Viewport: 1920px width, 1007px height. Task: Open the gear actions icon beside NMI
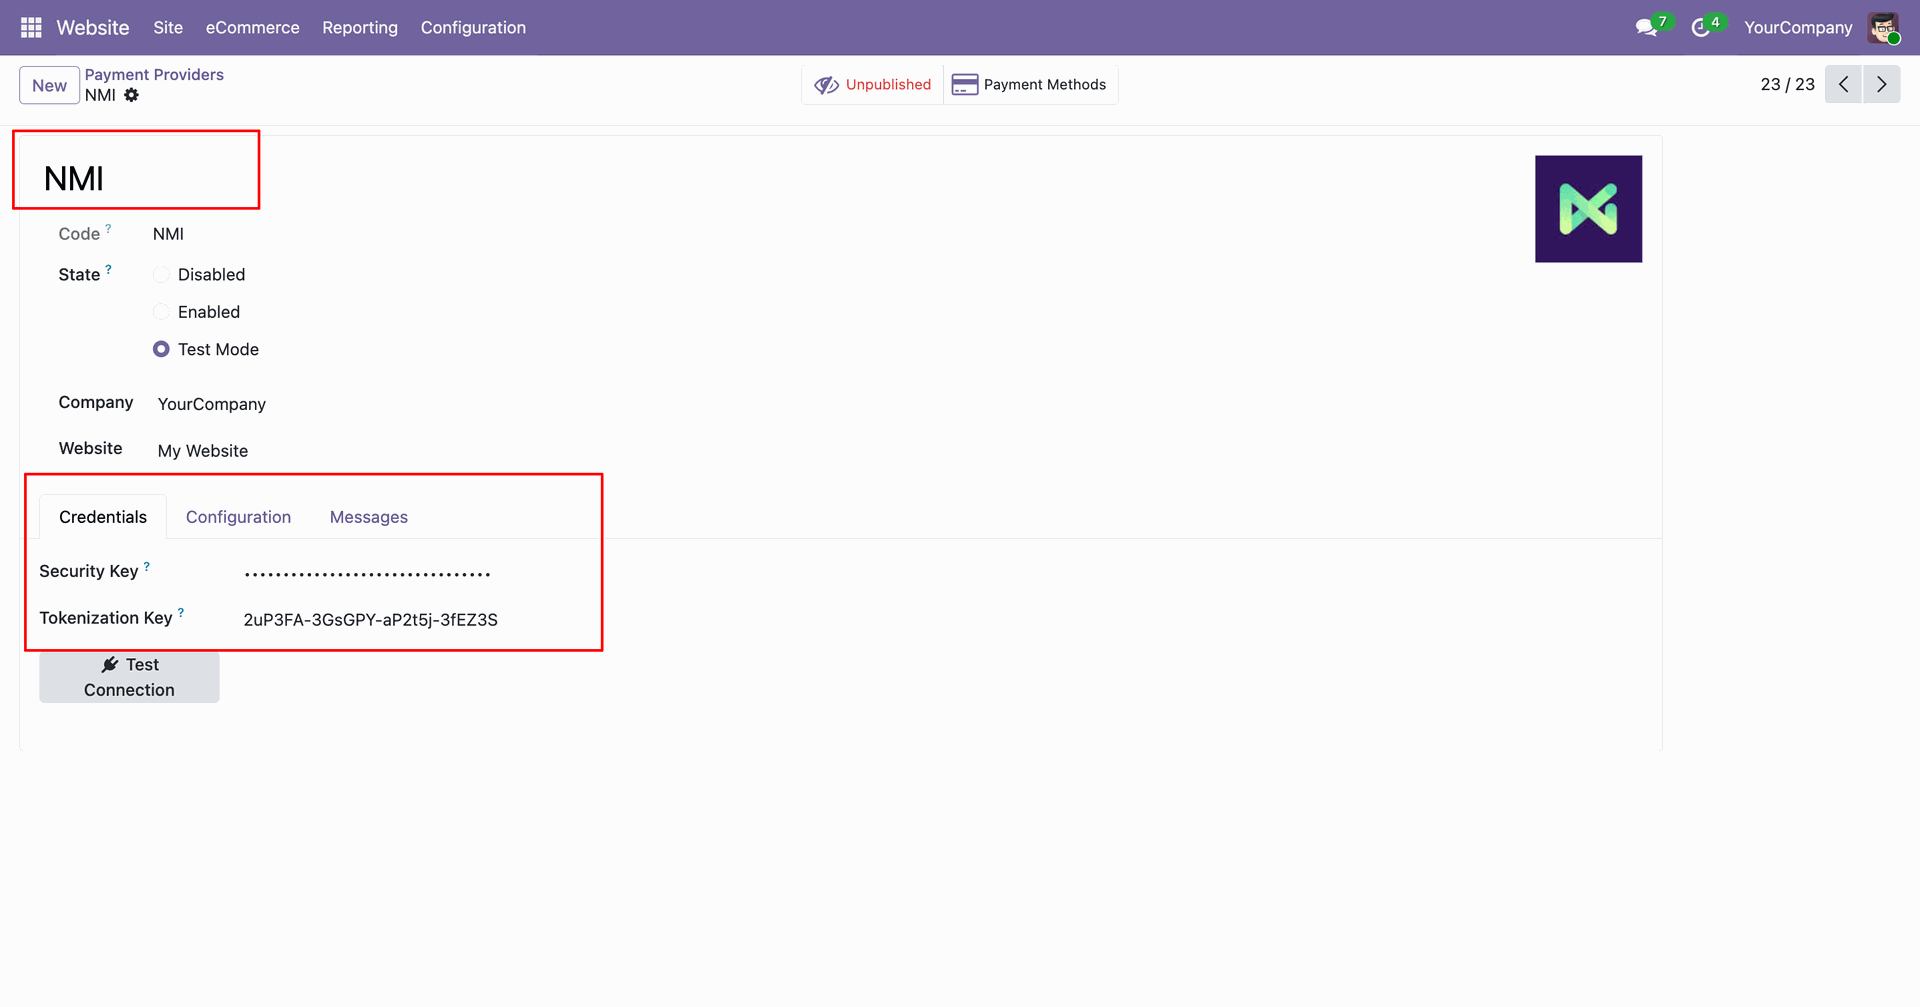131,95
